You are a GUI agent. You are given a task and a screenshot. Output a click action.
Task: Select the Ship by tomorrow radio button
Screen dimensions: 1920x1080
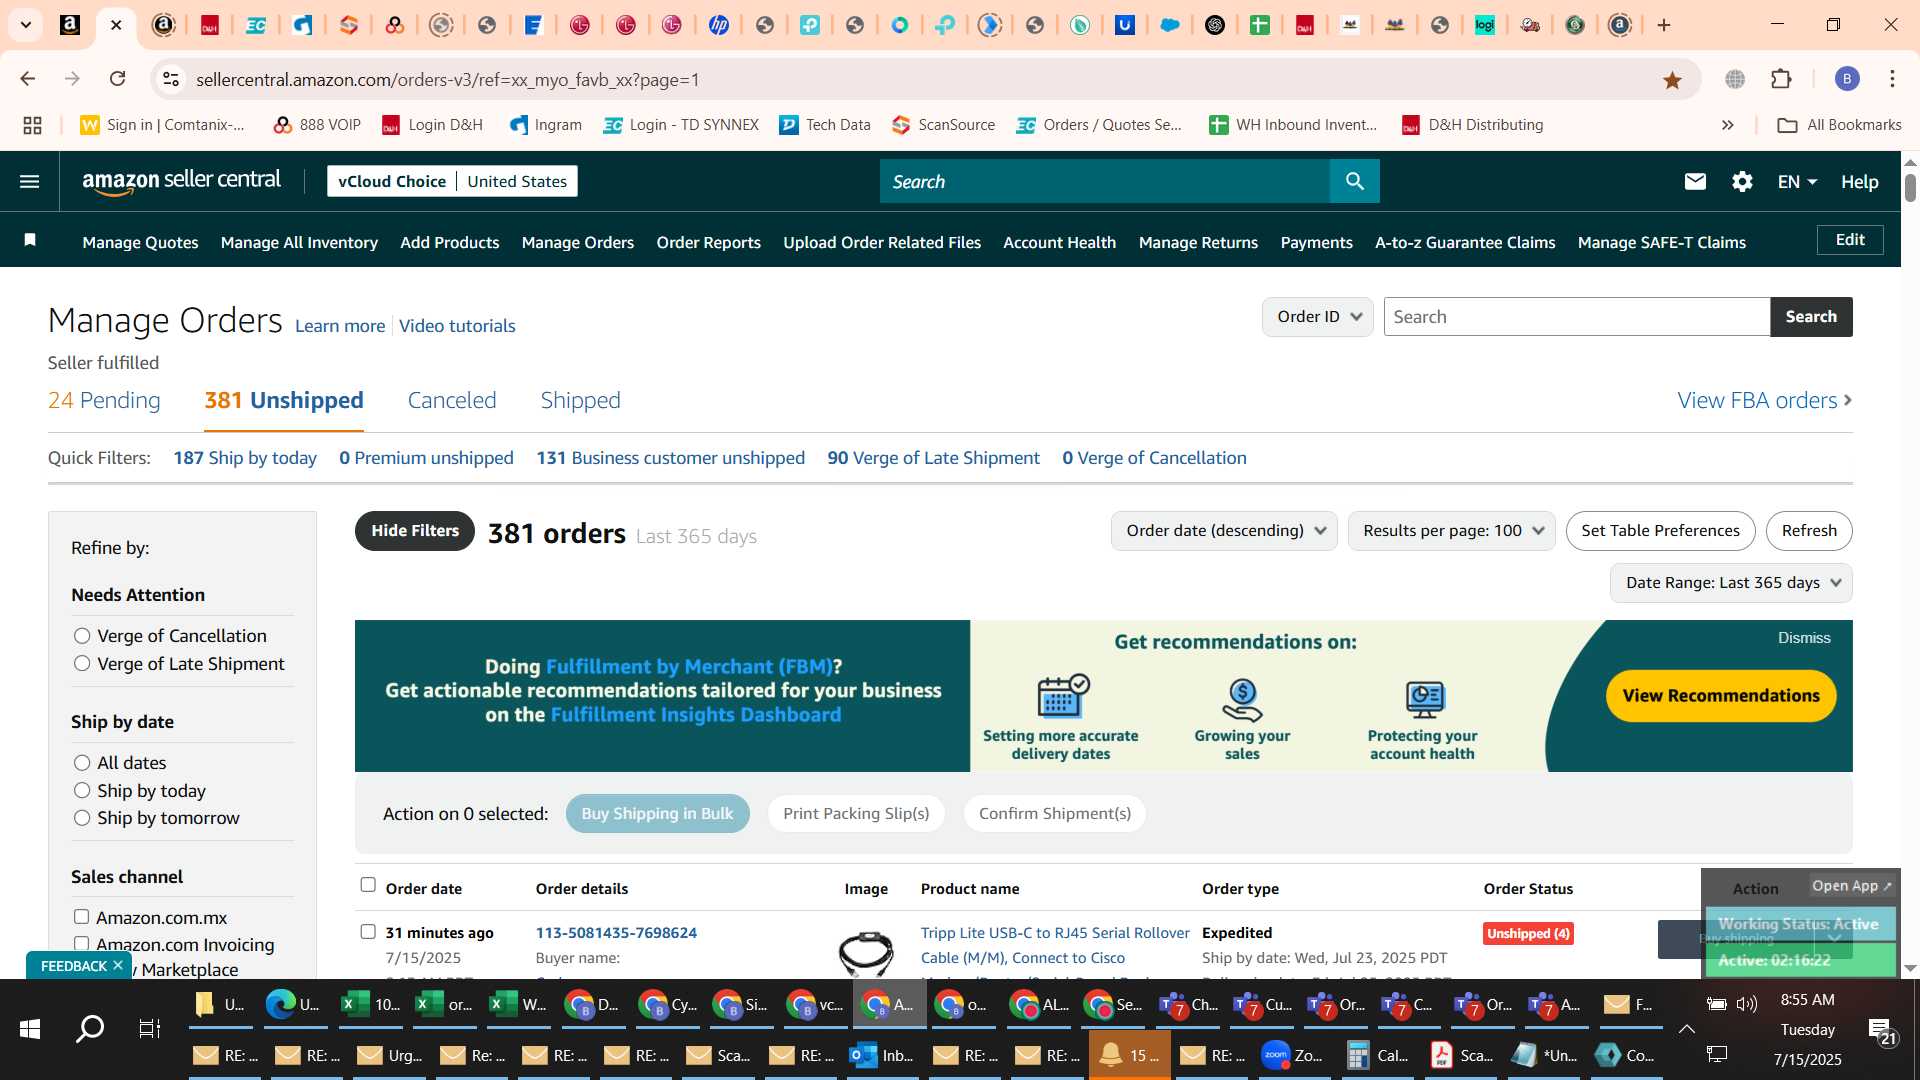point(82,818)
